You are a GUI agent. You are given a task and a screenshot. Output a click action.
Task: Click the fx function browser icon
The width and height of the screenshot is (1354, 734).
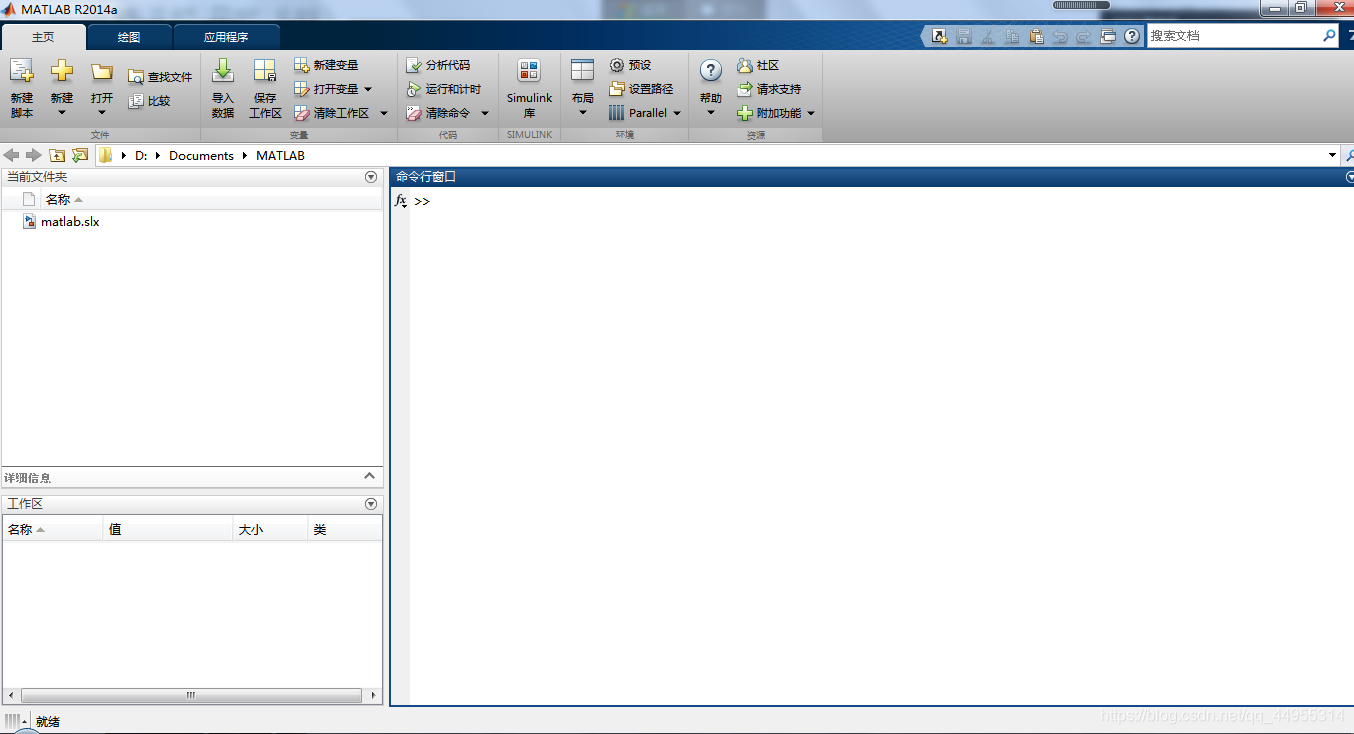[400, 201]
